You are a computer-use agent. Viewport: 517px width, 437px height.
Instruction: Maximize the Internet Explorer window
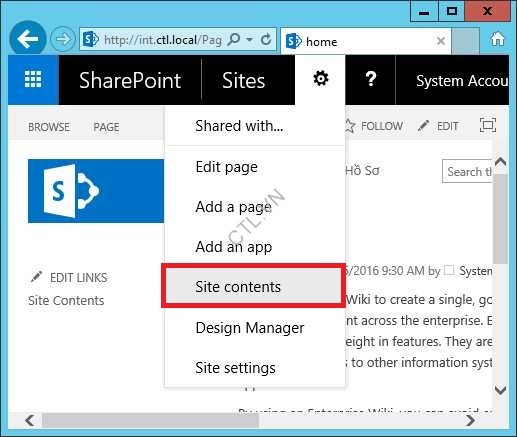click(x=451, y=12)
